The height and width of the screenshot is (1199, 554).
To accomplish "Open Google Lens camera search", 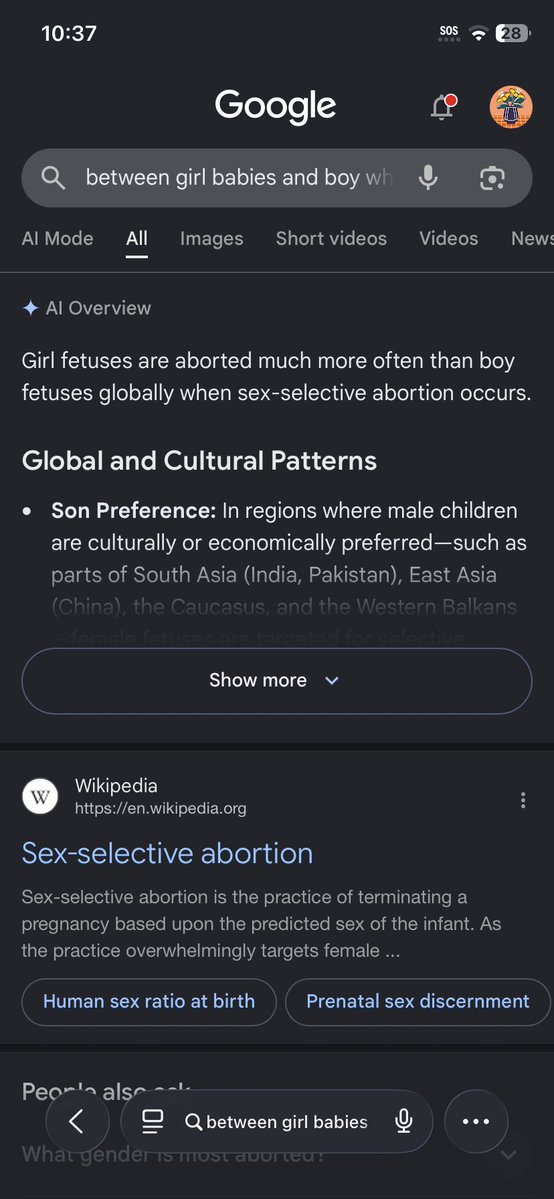I will coord(492,178).
